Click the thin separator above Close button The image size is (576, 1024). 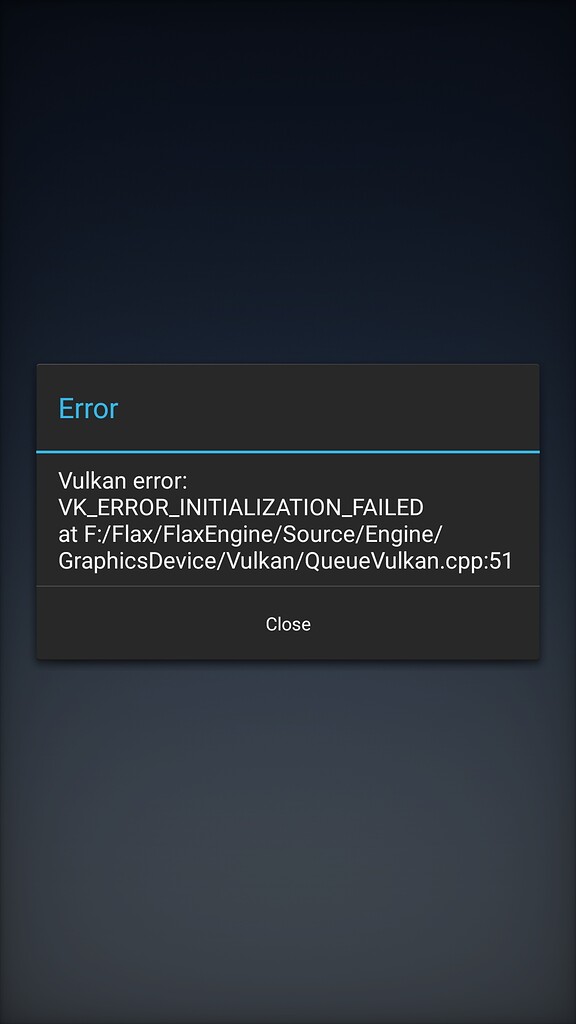288,586
